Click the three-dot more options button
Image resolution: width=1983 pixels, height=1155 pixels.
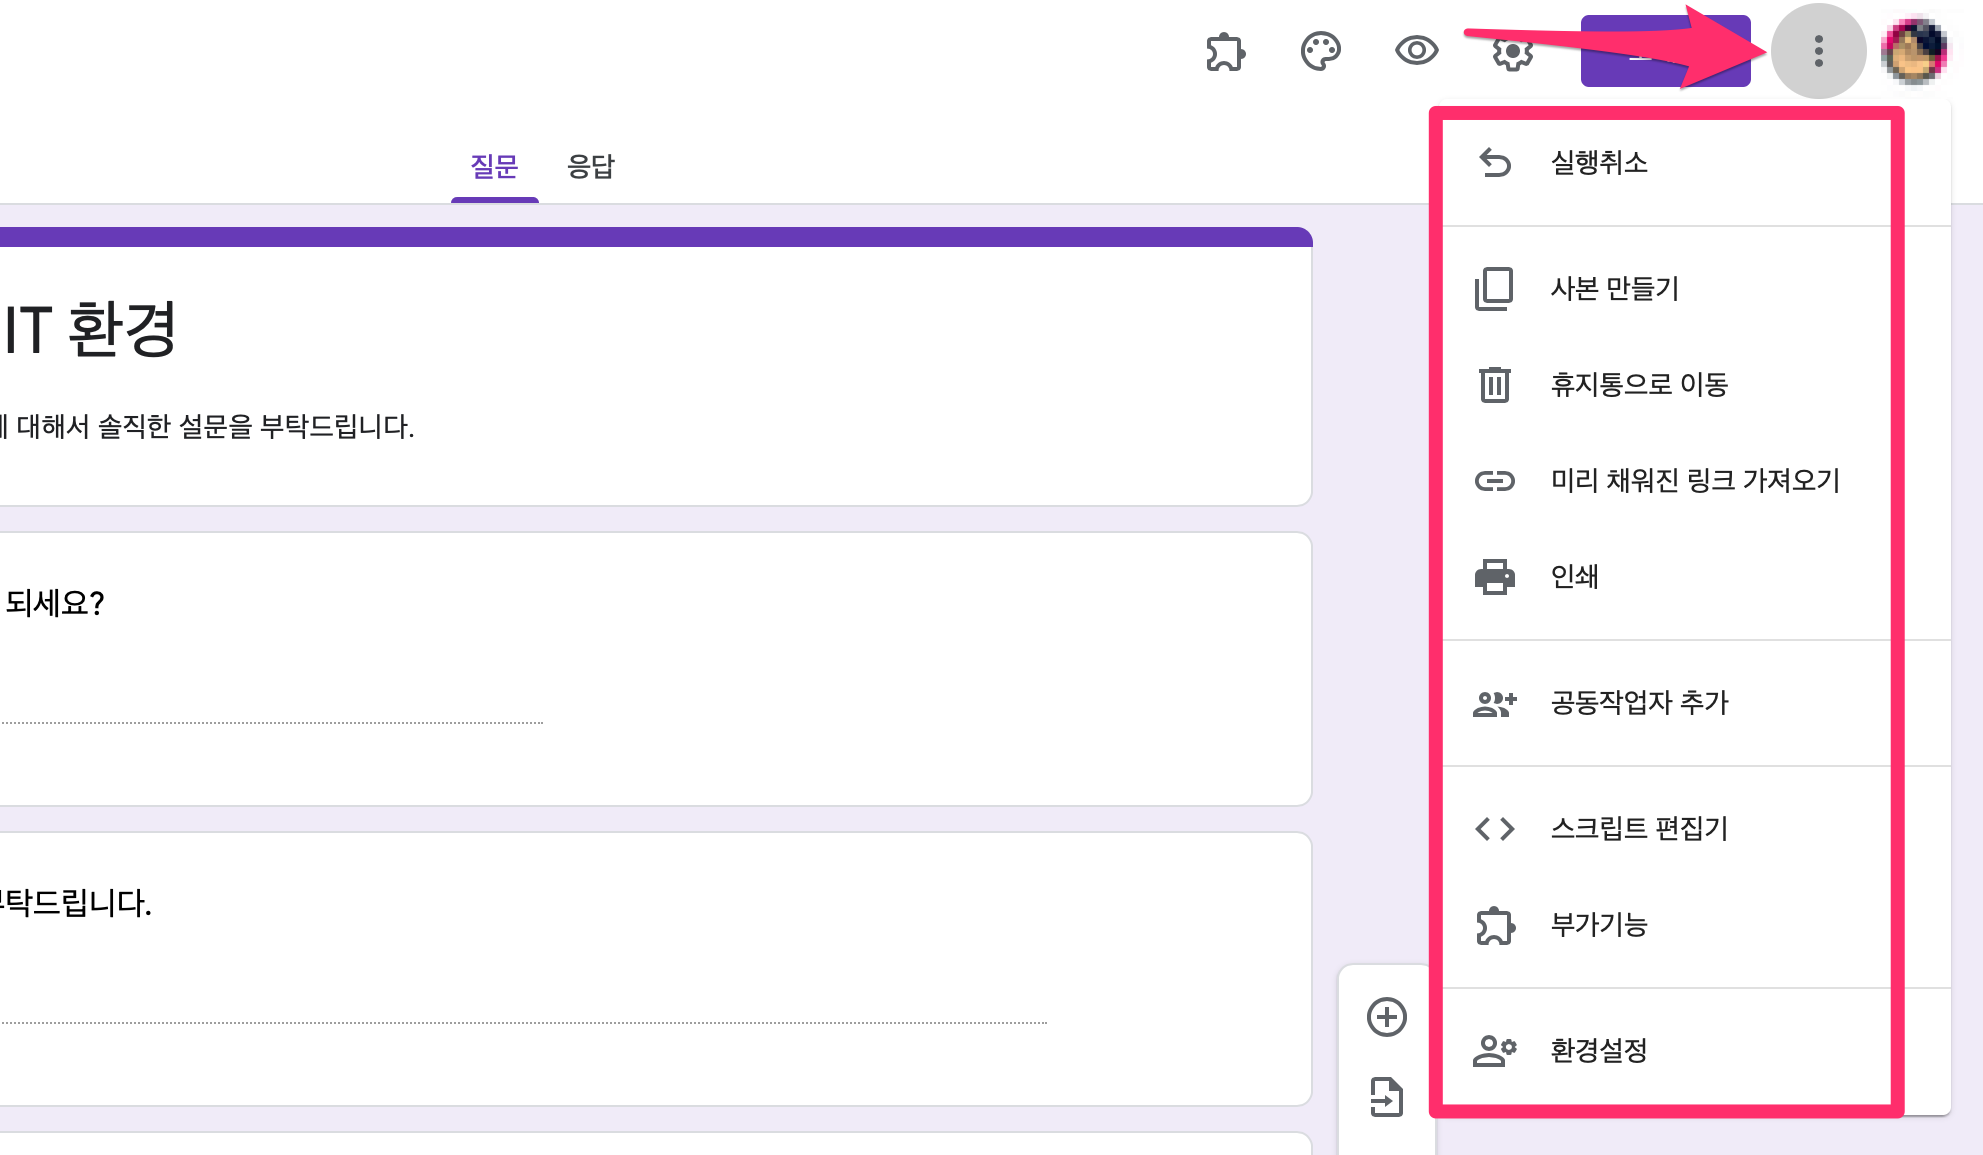(x=1818, y=51)
